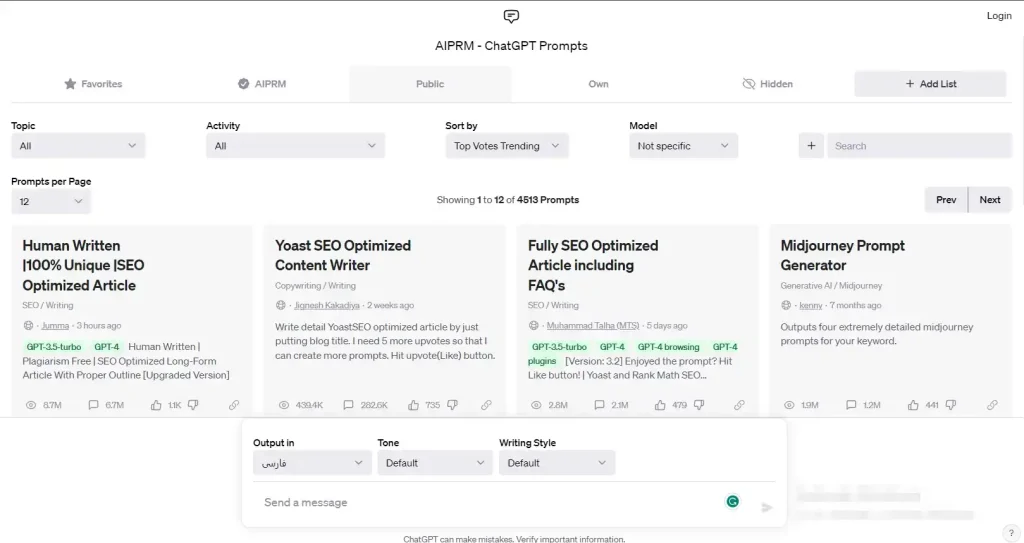The image size is (1024, 543).
Task: Expand the Topic dropdown
Action: (78, 146)
